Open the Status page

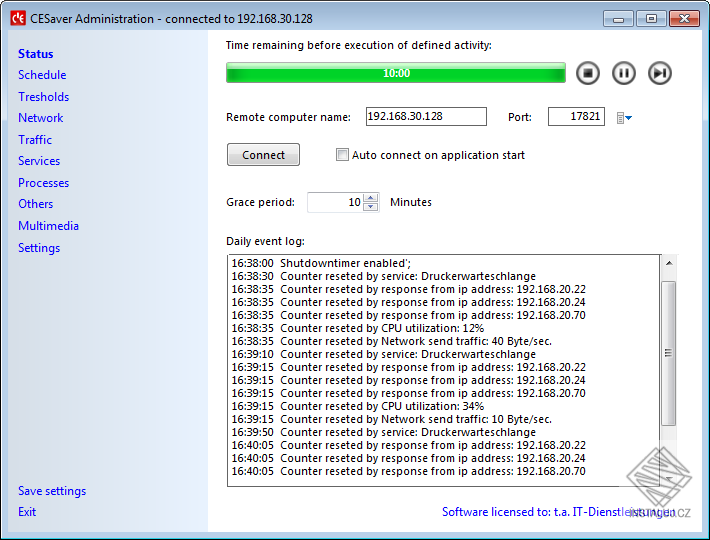[35, 53]
